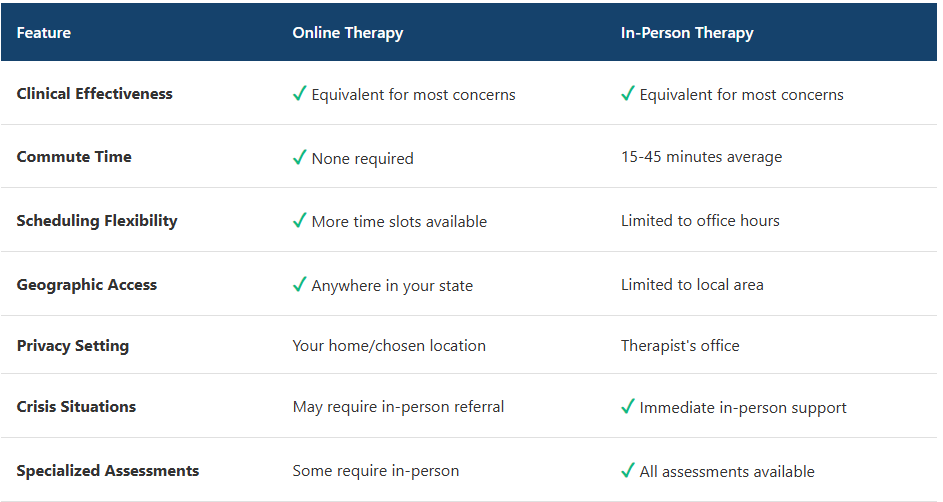Screen dimensions: 943x502
Task: Select the Commute Time row label
Action: click(74, 156)
